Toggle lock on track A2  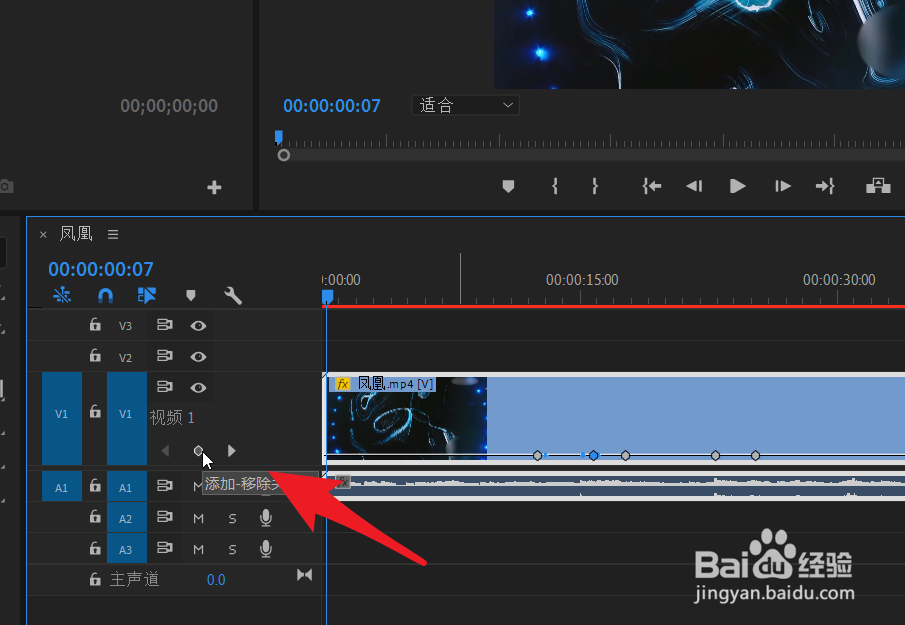[95, 517]
